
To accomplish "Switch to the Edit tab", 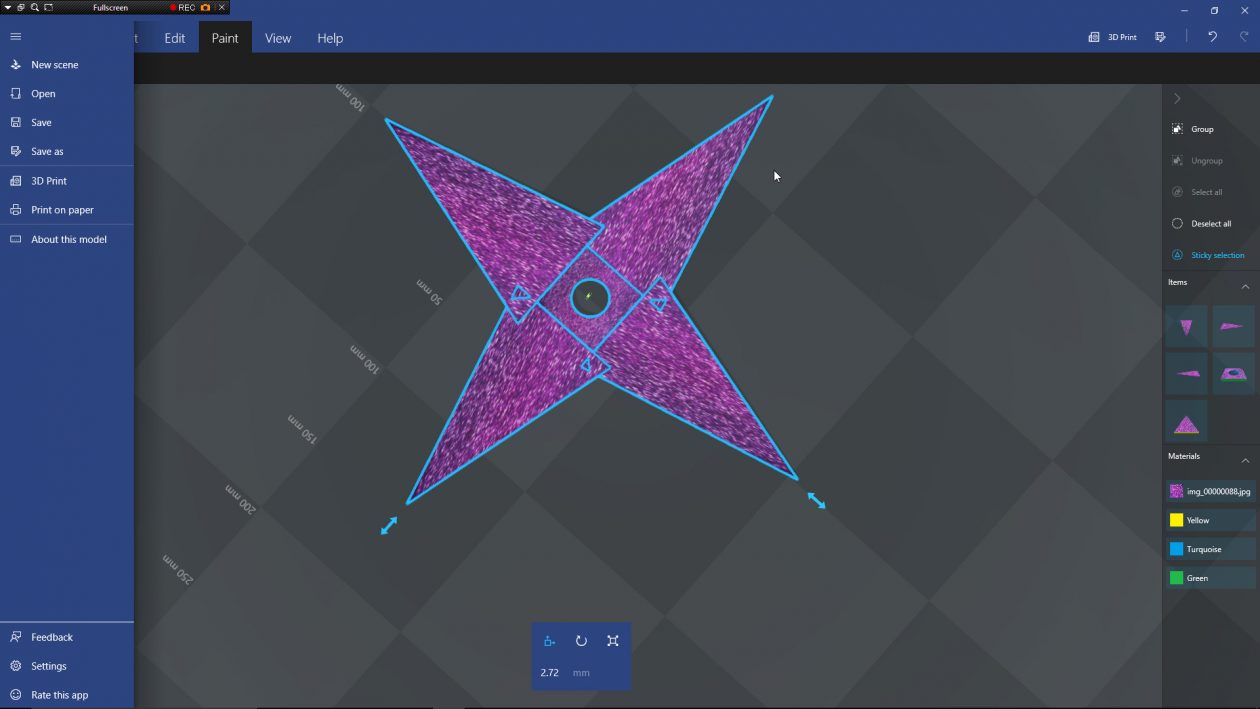I will [x=174, y=37].
